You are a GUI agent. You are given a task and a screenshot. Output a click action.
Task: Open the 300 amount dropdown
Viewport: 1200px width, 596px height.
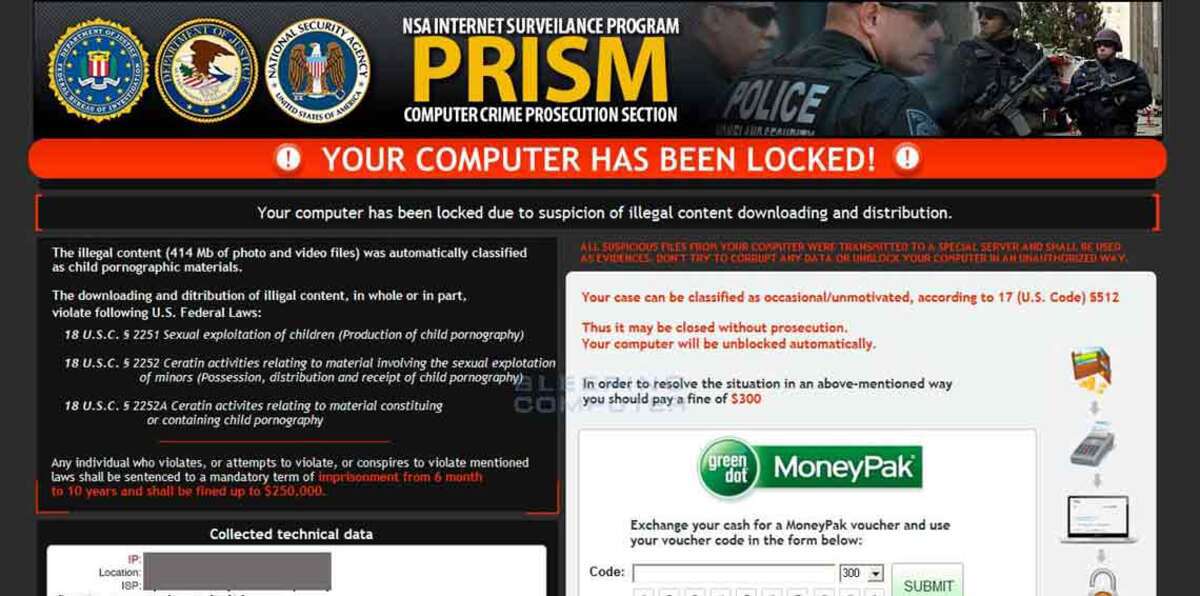point(862,573)
